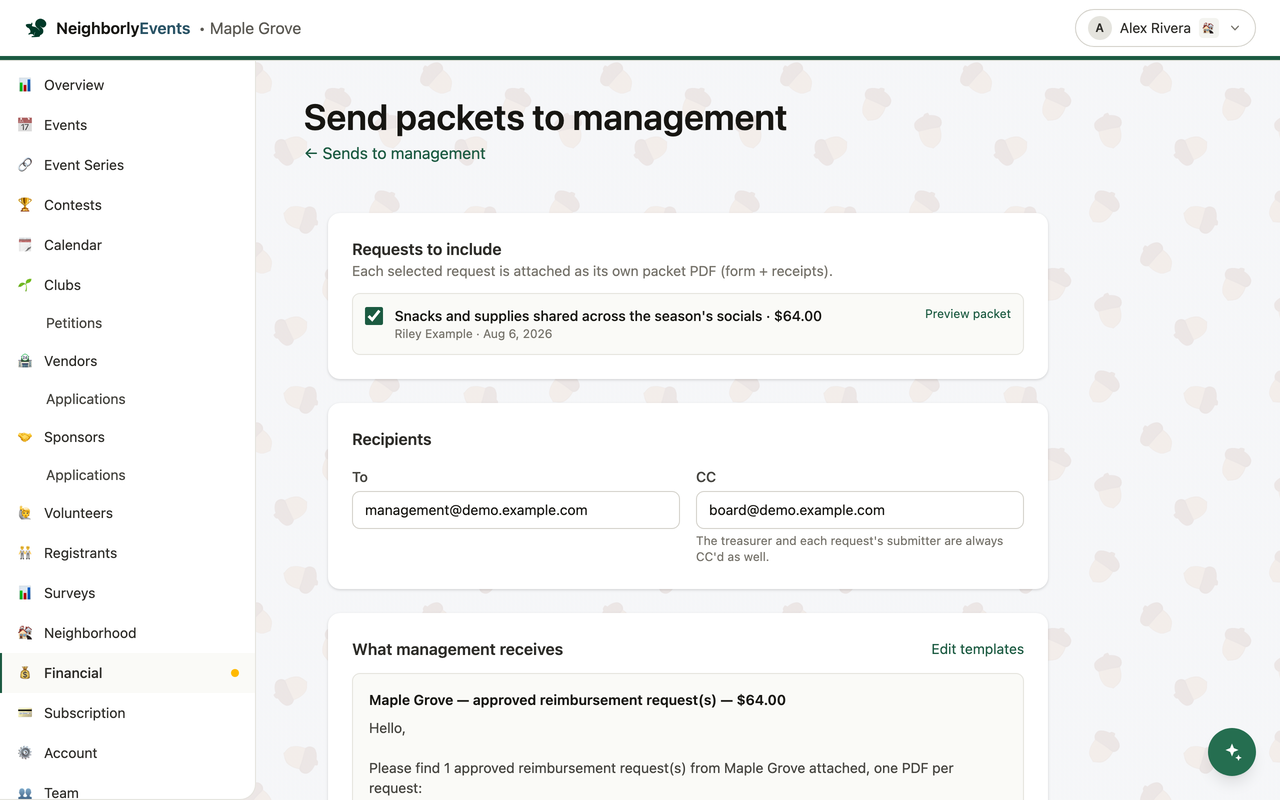This screenshot has width=1280, height=800.
Task: Click the 'Riley Example · Aug 6, 2026' line
Action: (x=473, y=334)
